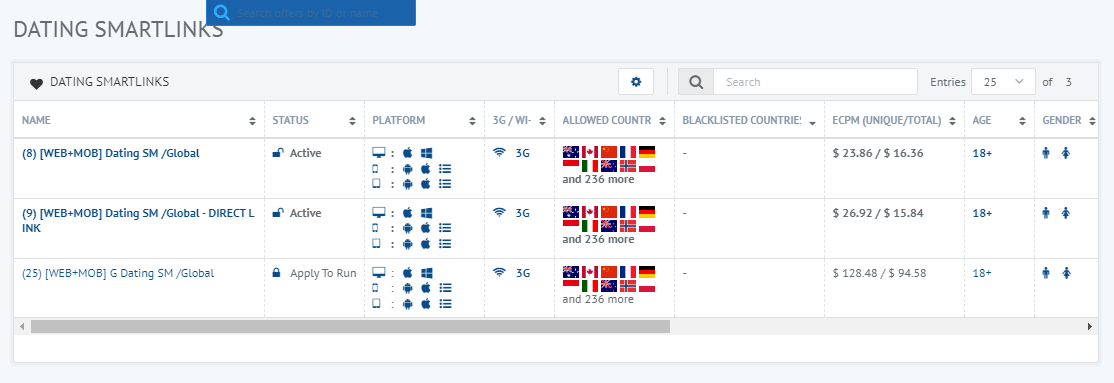Click Windows logo icon in first offer row
Viewport: 1114px width, 383px height.
point(426,153)
